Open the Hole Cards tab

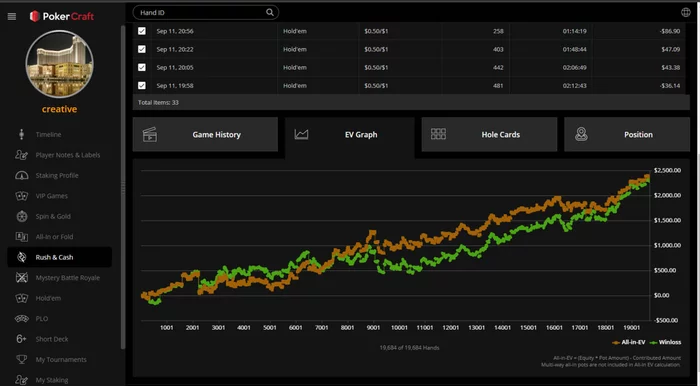point(489,134)
